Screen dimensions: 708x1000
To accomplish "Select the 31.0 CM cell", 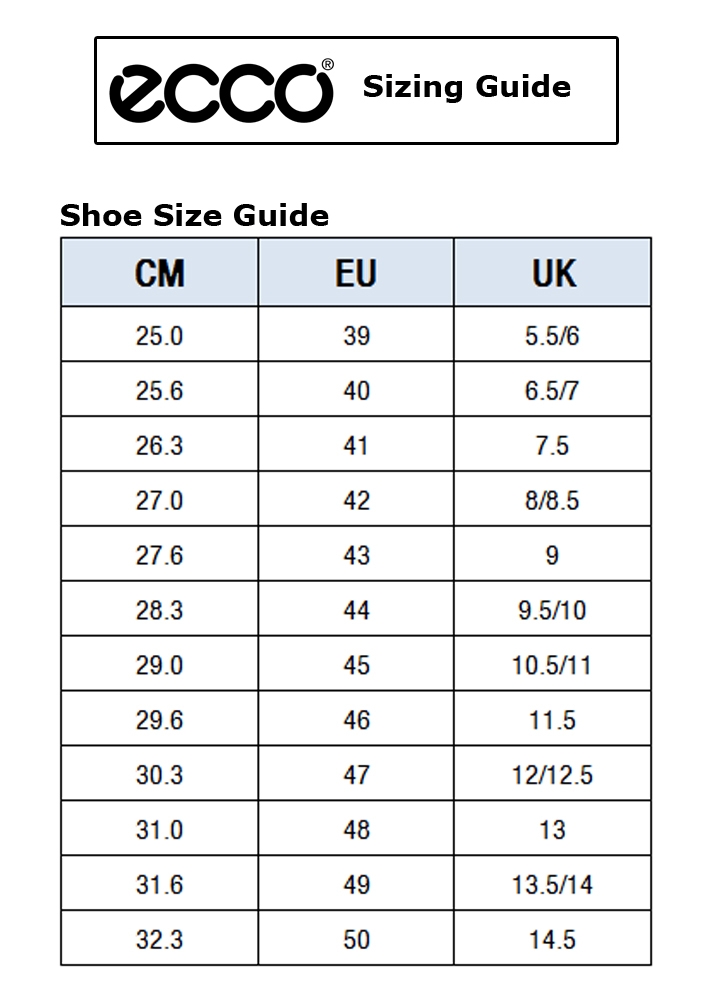I will (x=160, y=830).
